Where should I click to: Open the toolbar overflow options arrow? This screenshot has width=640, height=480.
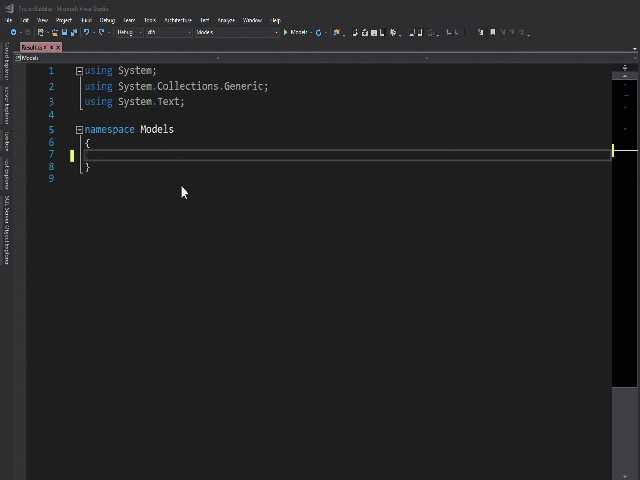[x=529, y=35]
